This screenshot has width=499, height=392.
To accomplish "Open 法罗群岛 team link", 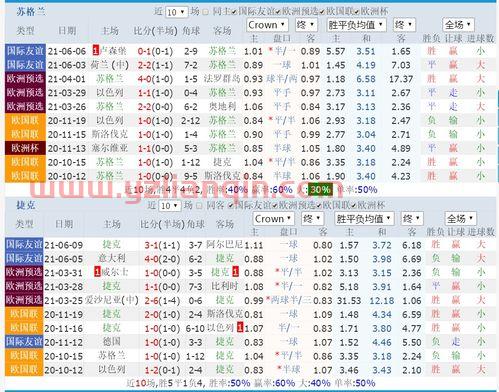I will pos(222,79).
